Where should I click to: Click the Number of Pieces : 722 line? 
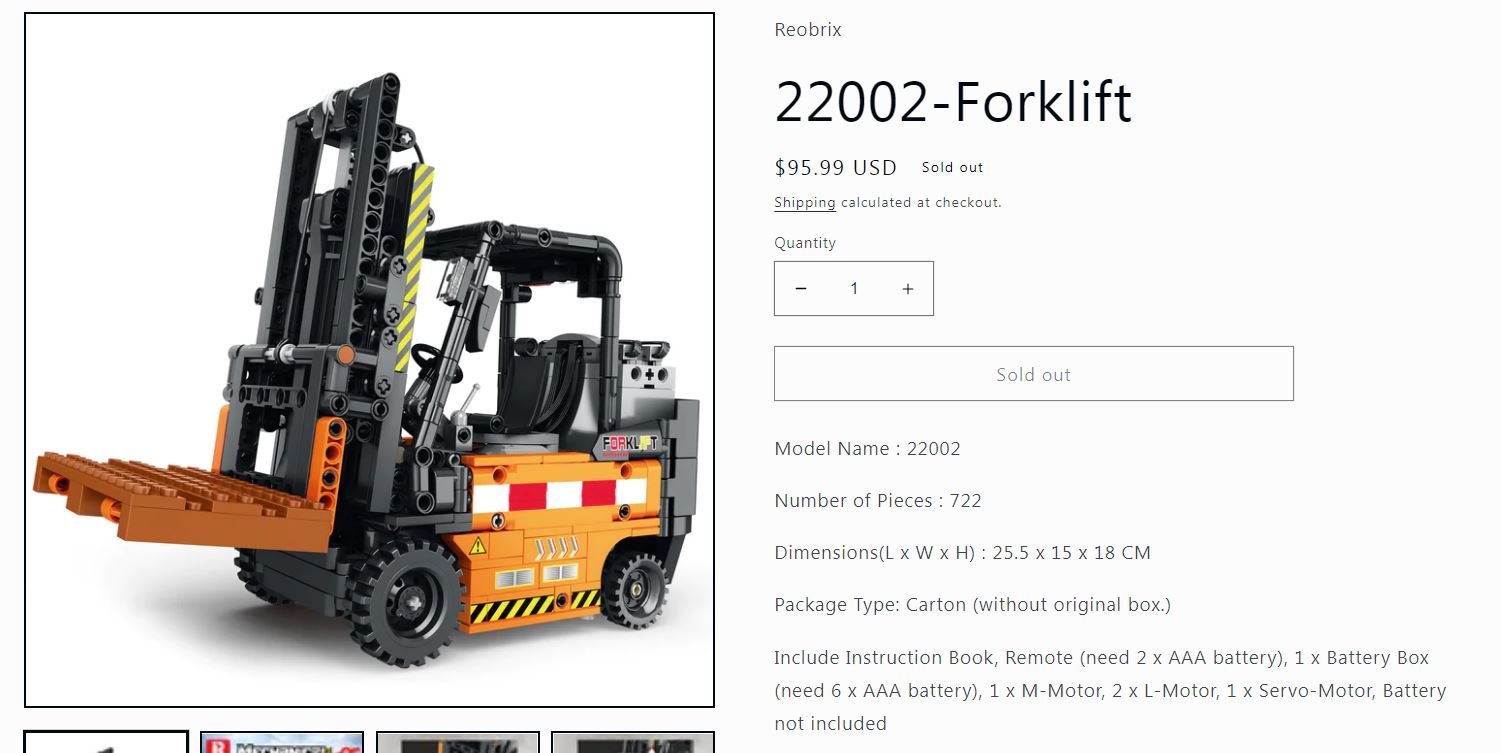(877, 500)
